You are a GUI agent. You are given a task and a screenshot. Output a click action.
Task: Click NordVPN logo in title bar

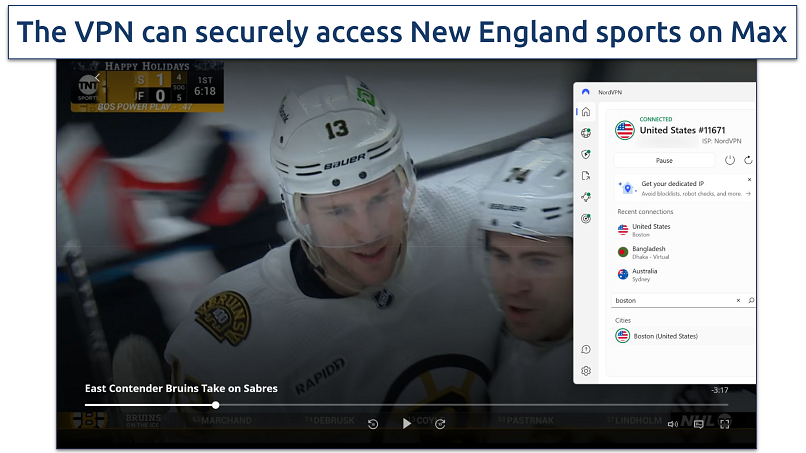tap(585, 92)
